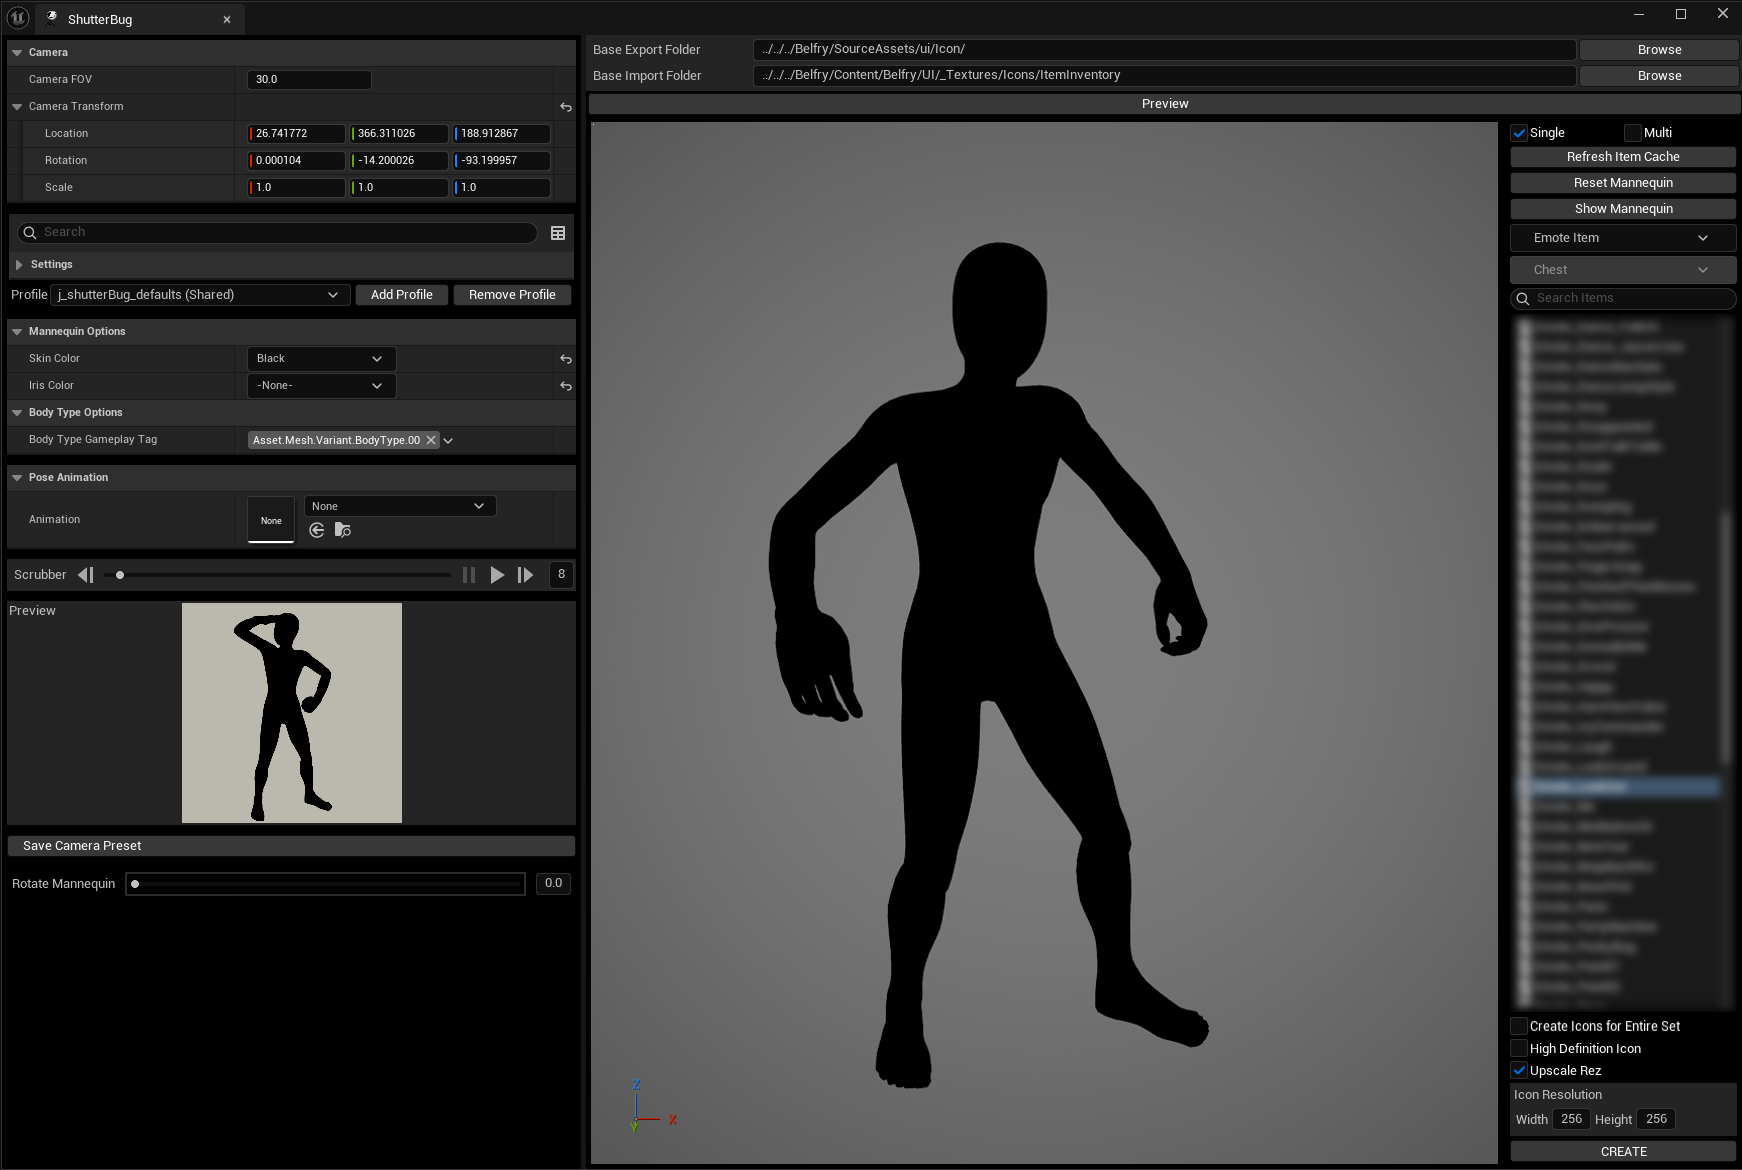1742x1170 pixels.
Task: Reset Iris Color to default value
Action: (566, 386)
